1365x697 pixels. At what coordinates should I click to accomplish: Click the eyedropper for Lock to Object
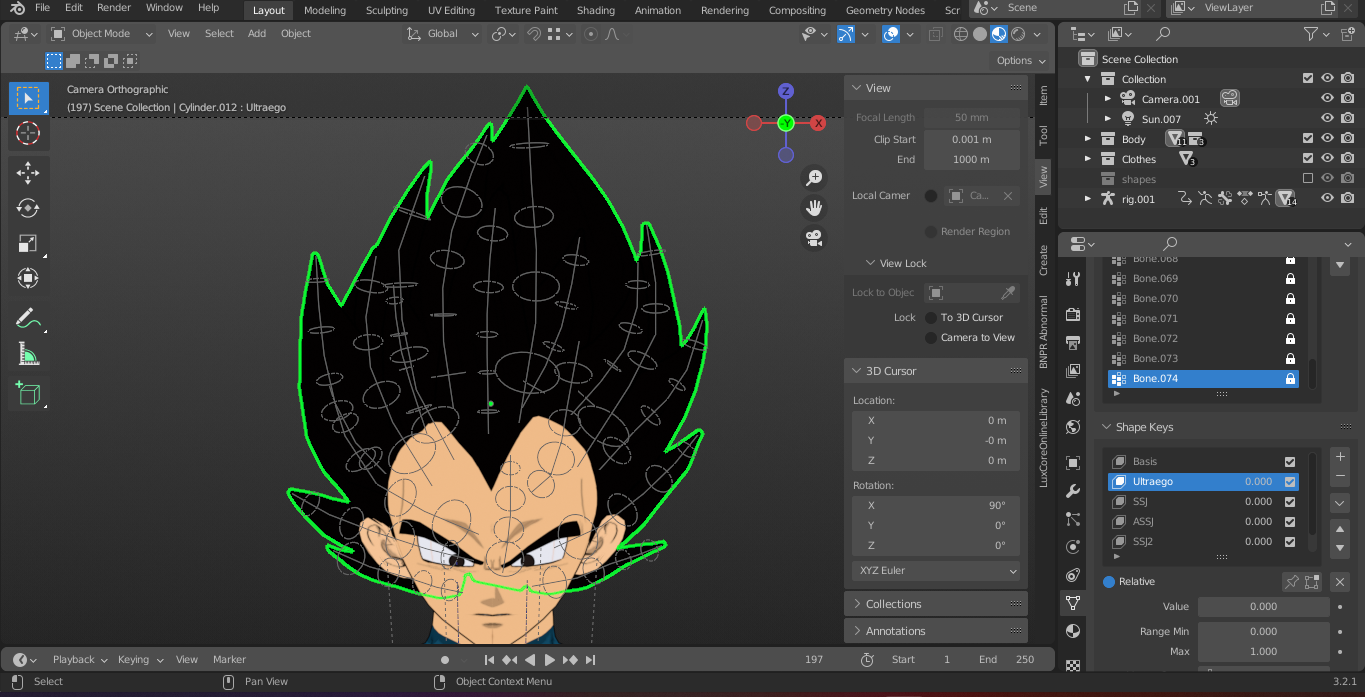click(x=1009, y=293)
